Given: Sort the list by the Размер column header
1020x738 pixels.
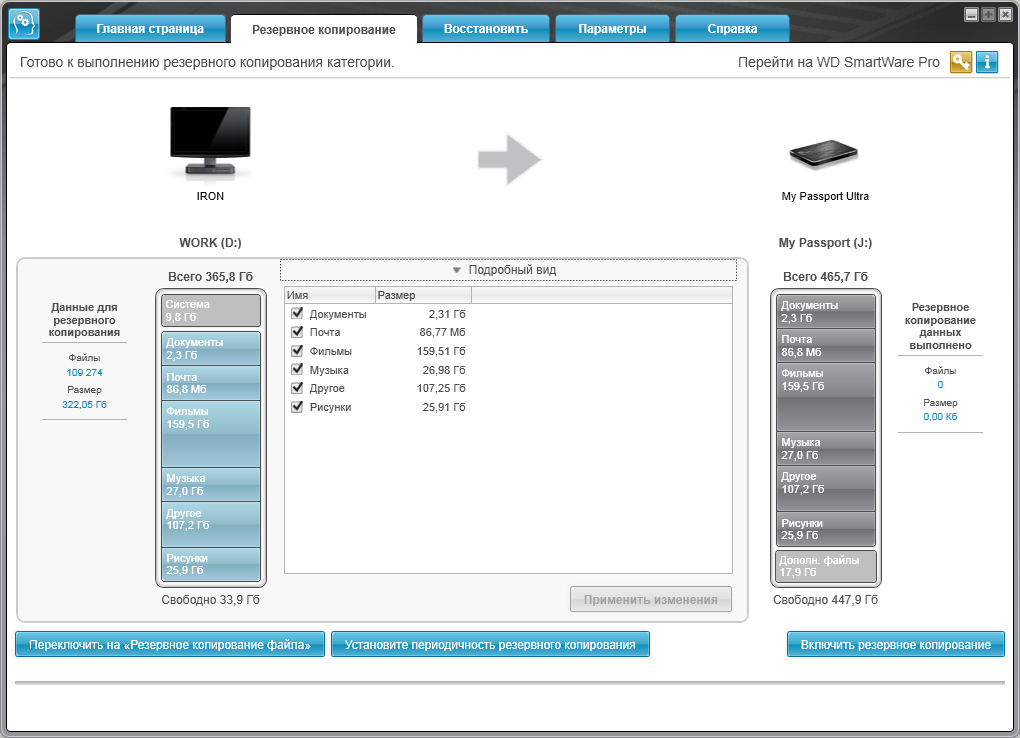Looking at the screenshot, I should tap(423, 295).
